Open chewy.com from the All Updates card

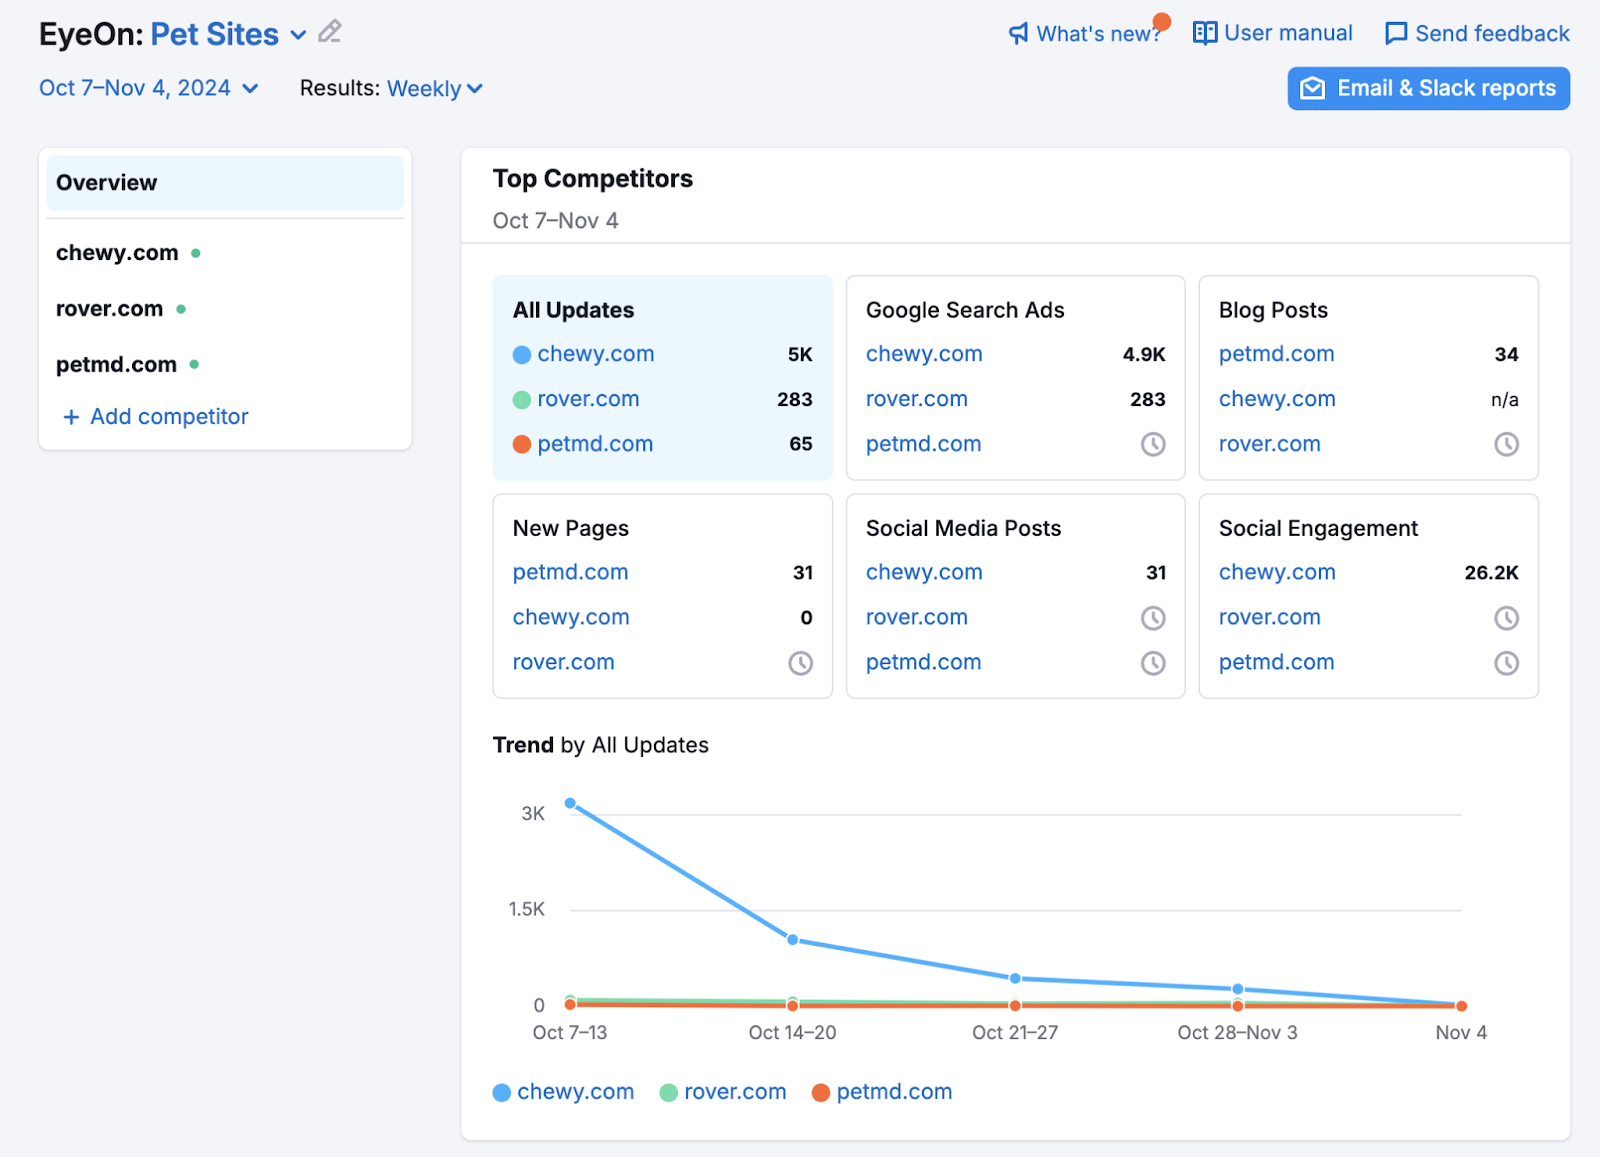pyautogui.click(x=595, y=353)
